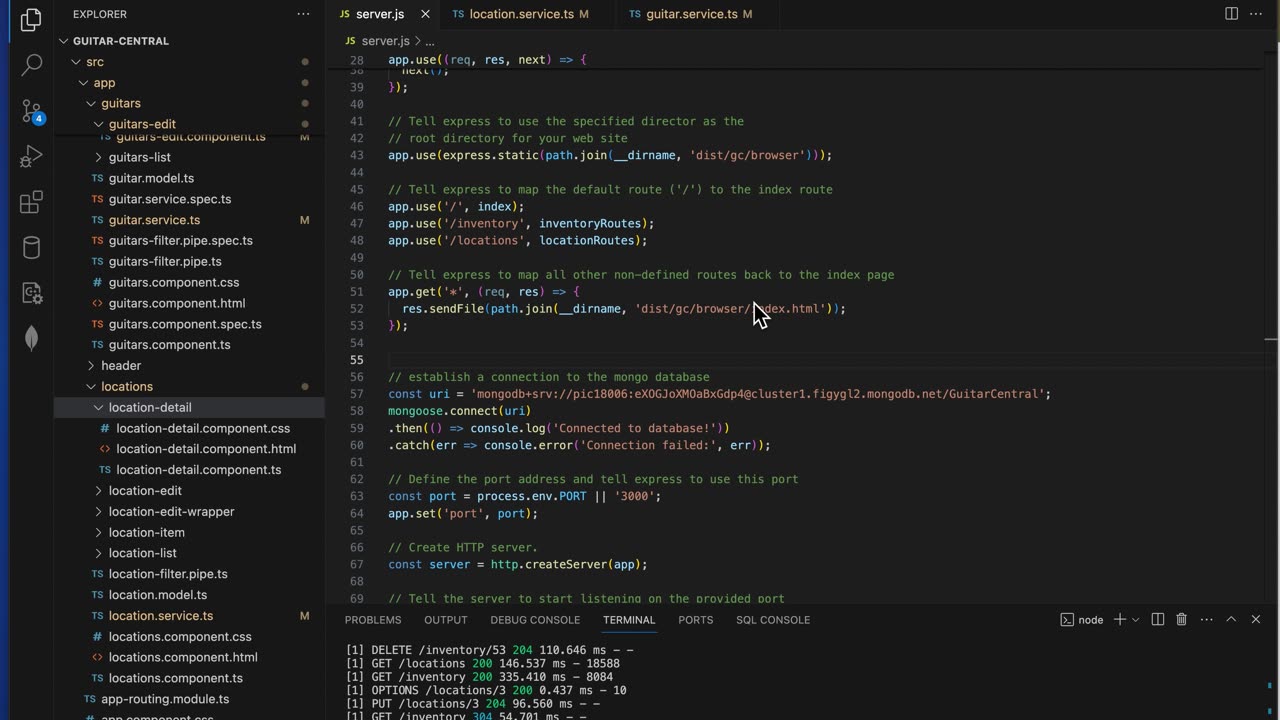Close the server.js editor tab

tap(425, 14)
